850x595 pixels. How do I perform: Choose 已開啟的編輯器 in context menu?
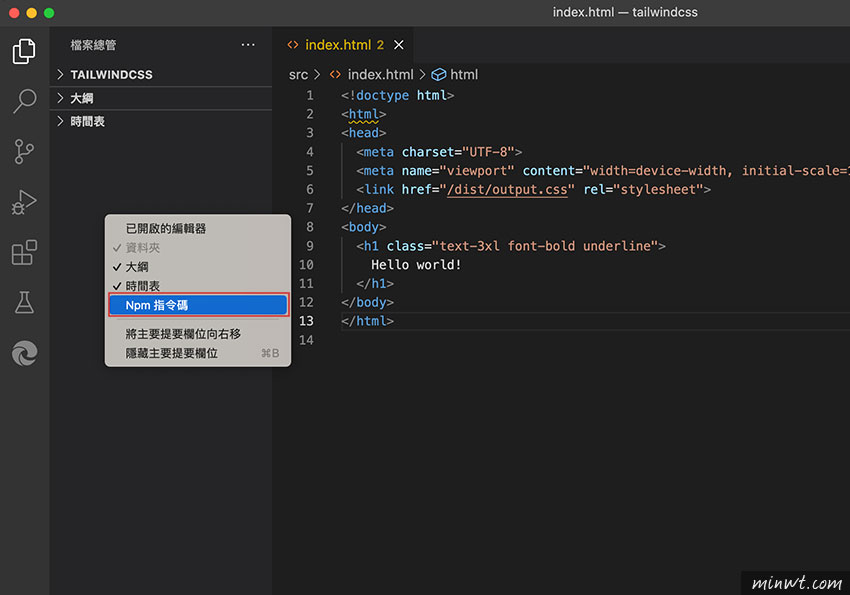tap(198, 229)
